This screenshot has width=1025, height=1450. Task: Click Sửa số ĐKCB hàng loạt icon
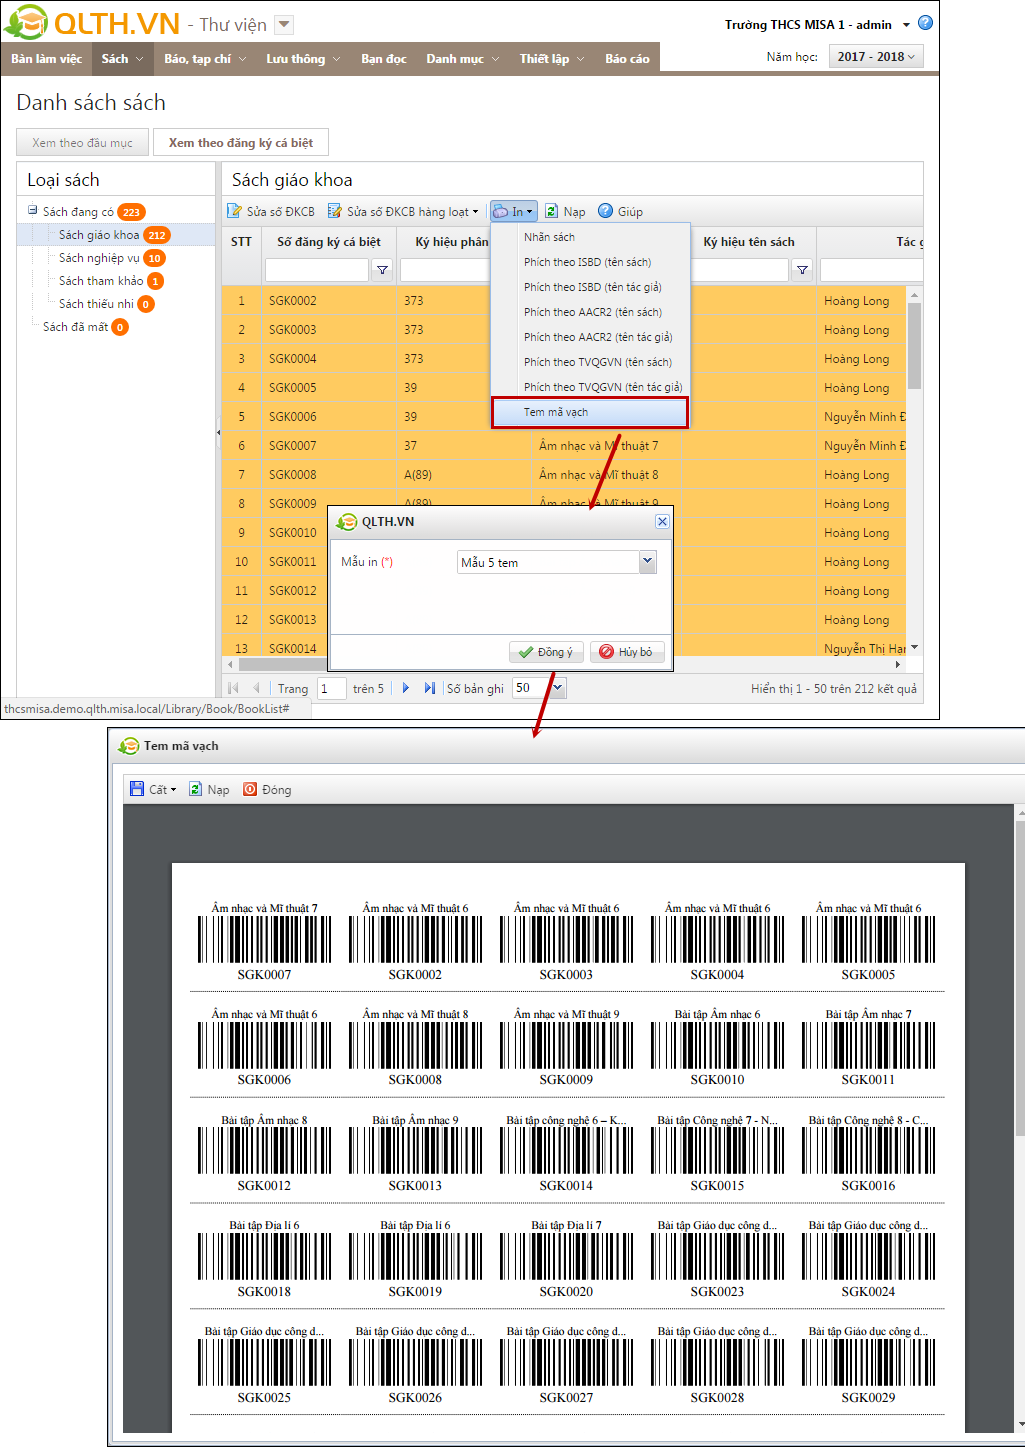point(335,211)
